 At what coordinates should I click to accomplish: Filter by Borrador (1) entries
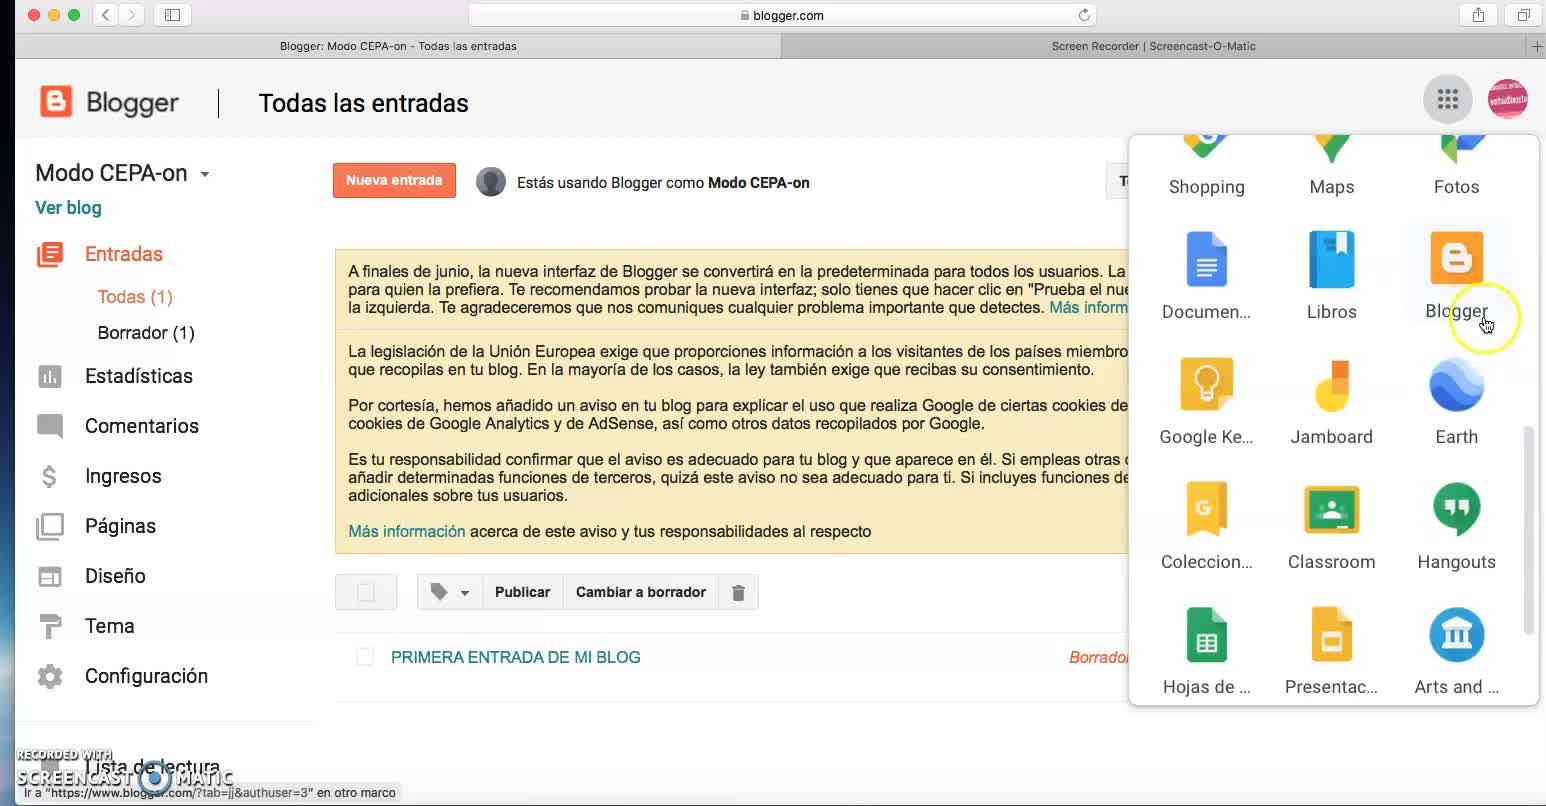tap(146, 333)
